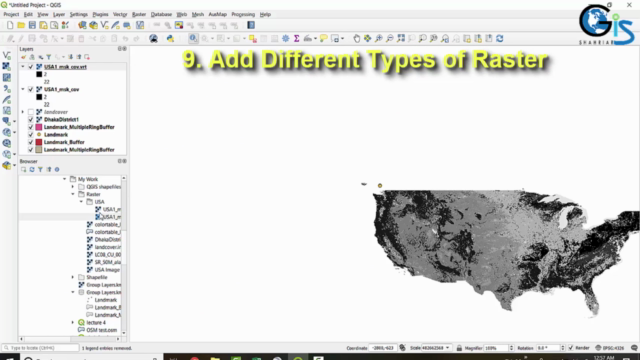This screenshot has height=360, width=640.
Task: Uncheck the USA1_msk_cov.vrt layer
Action: click(31, 67)
